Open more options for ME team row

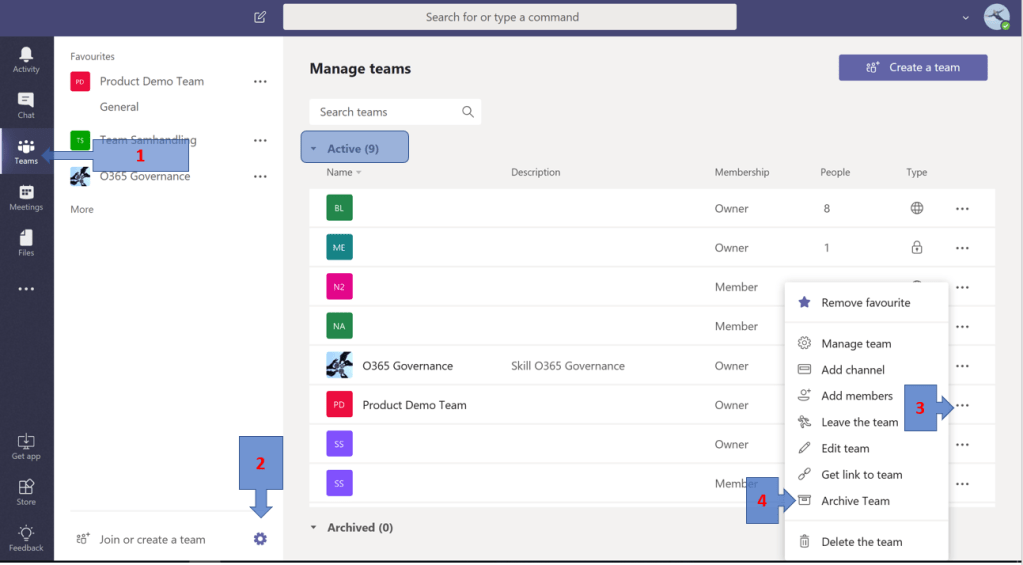click(962, 248)
